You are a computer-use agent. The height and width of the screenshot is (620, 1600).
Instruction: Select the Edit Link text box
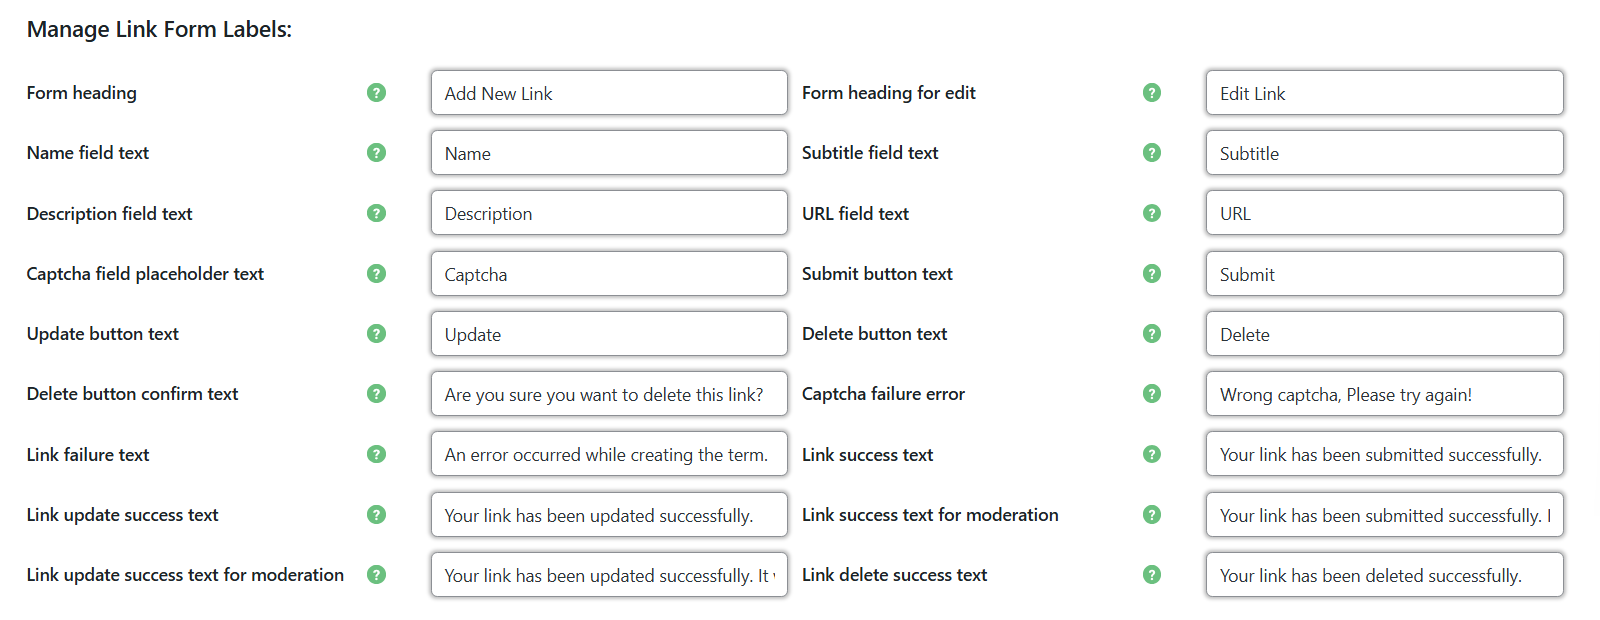pyautogui.click(x=1384, y=92)
